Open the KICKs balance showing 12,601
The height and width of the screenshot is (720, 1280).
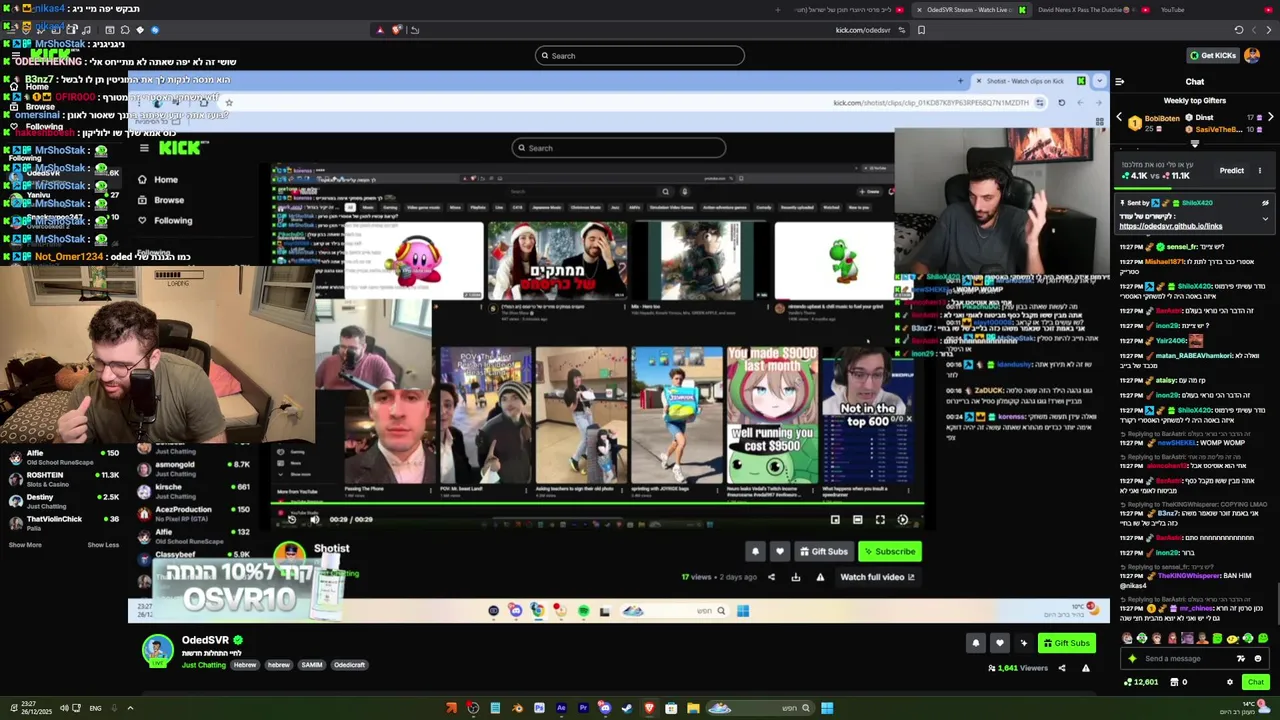(x=1141, y=682)
